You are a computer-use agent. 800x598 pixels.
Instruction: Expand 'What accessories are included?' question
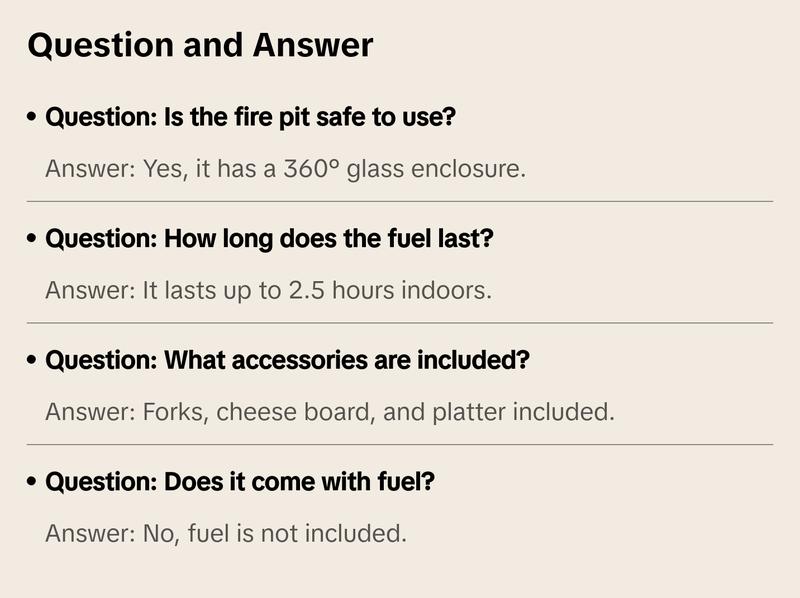(x=287, y=360)
